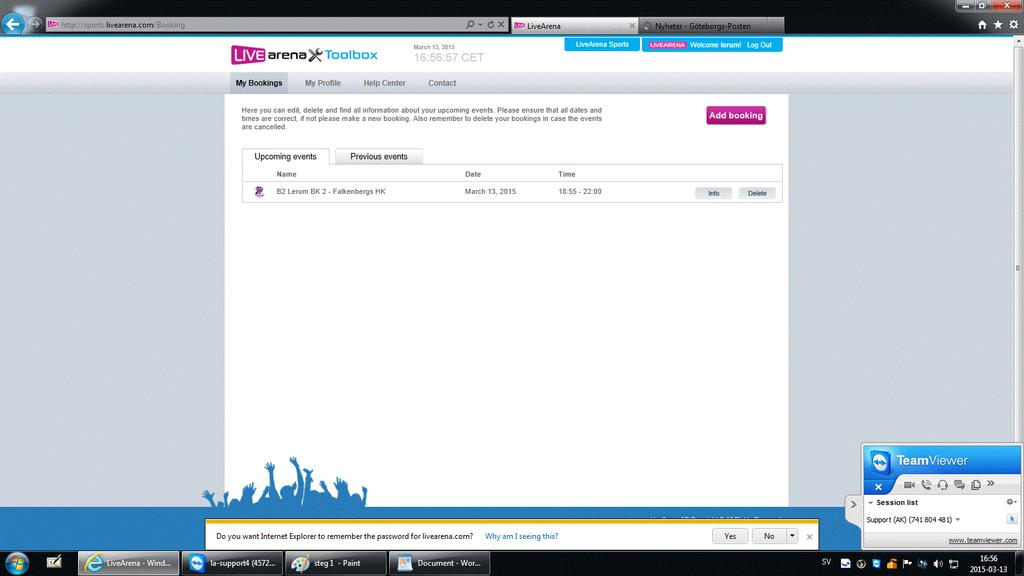Open Favorites with the star icon
Viewport: 1024px width, 576px height.
pyautogui.click(x=998, y=25)
